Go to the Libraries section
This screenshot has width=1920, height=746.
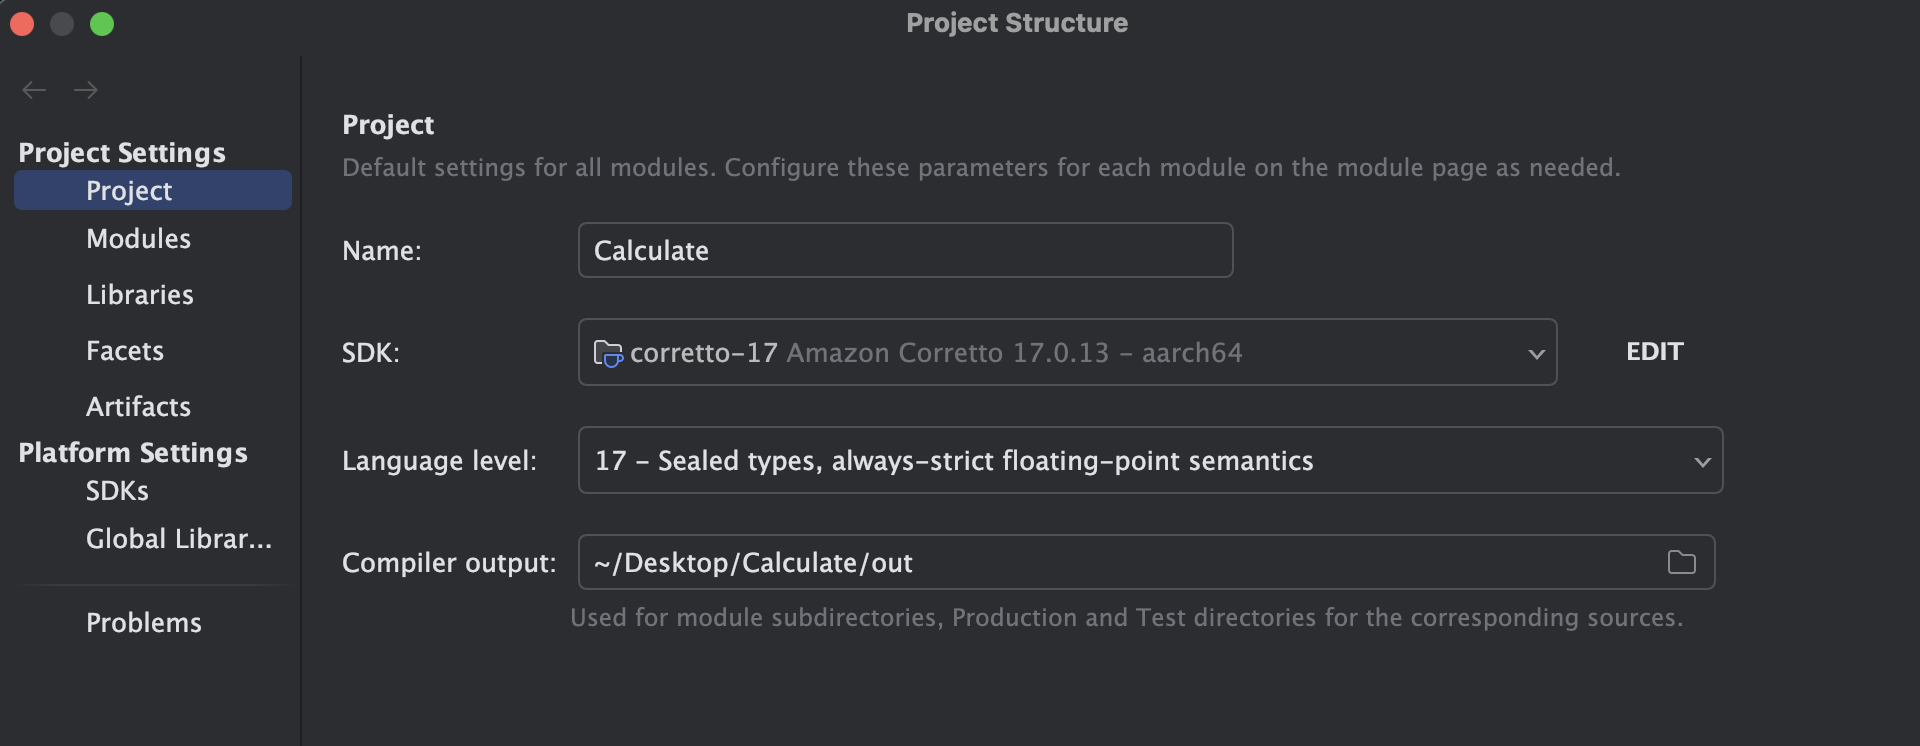140,295
